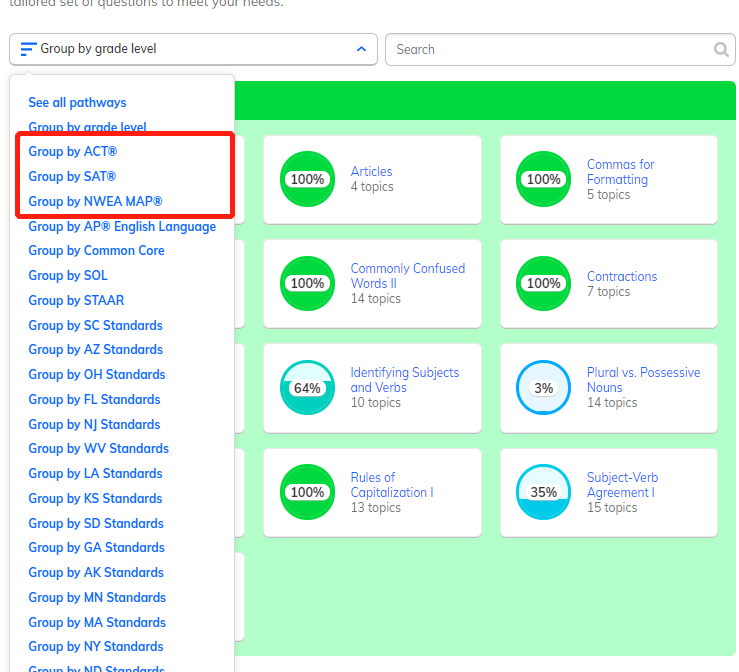
Task: Click Rules of Capitalization I progress circle
Action: click(307, 492)
